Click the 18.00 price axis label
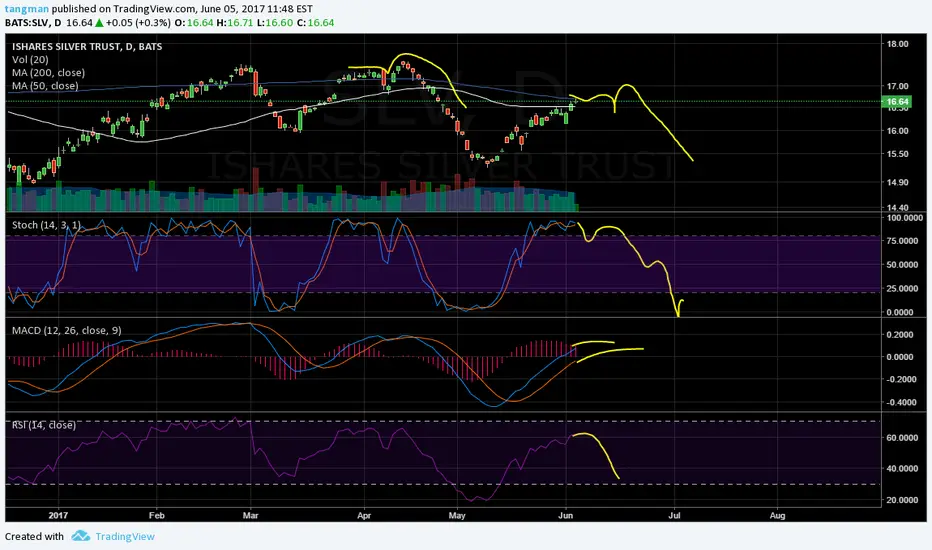The width and height of the screenshot is (932, 550). pos(898,44)
